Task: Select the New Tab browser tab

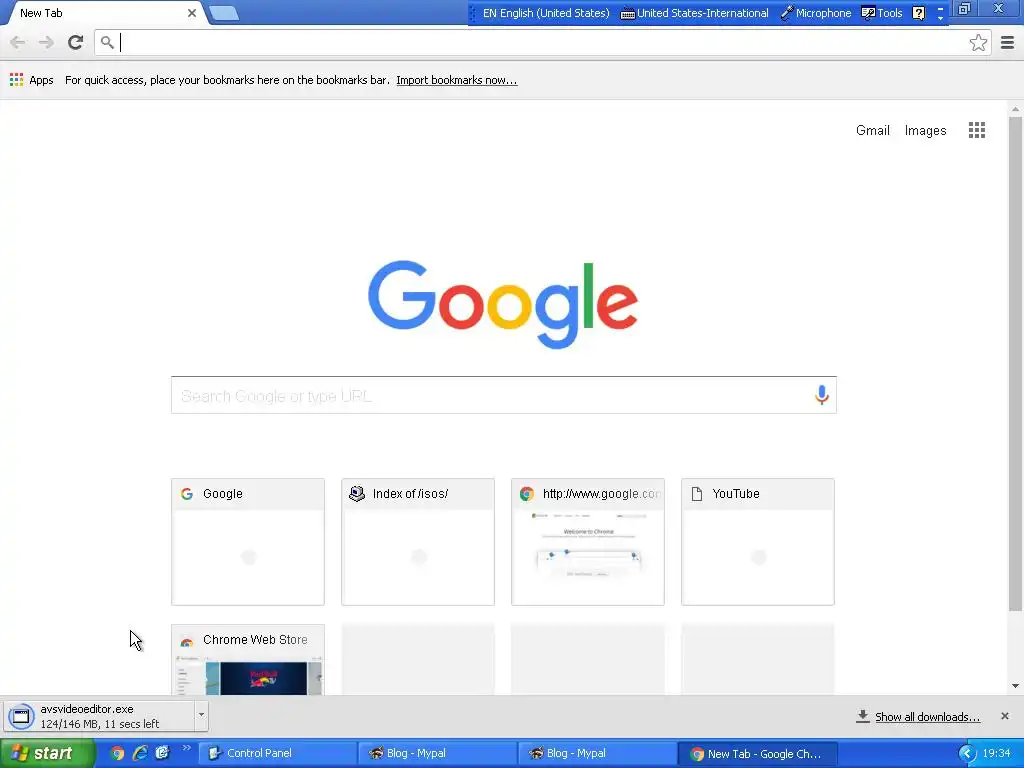Action: point(104,13)
